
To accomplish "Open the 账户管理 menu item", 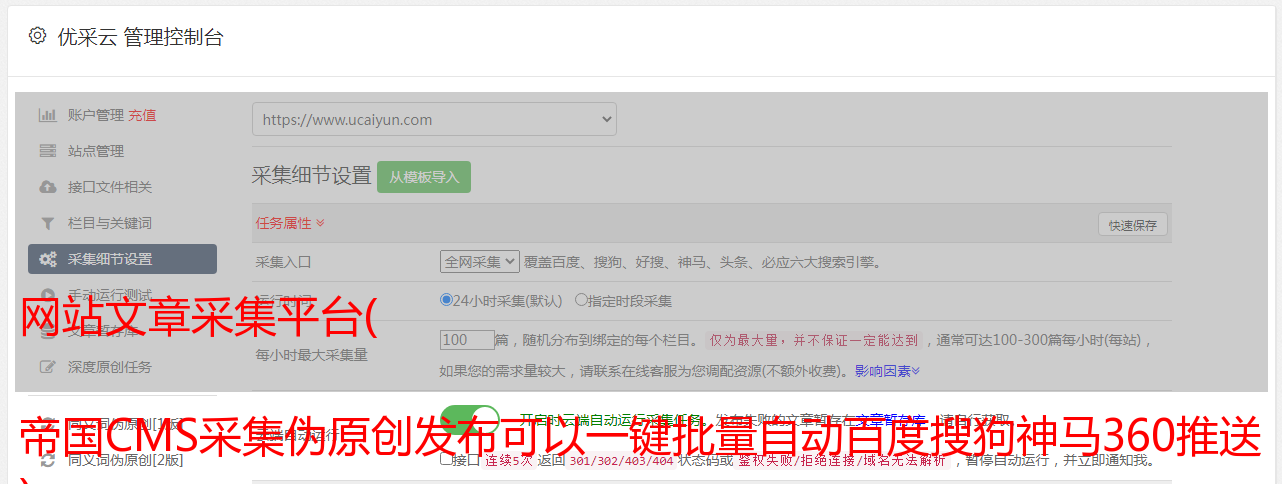I will coord(95,115).
